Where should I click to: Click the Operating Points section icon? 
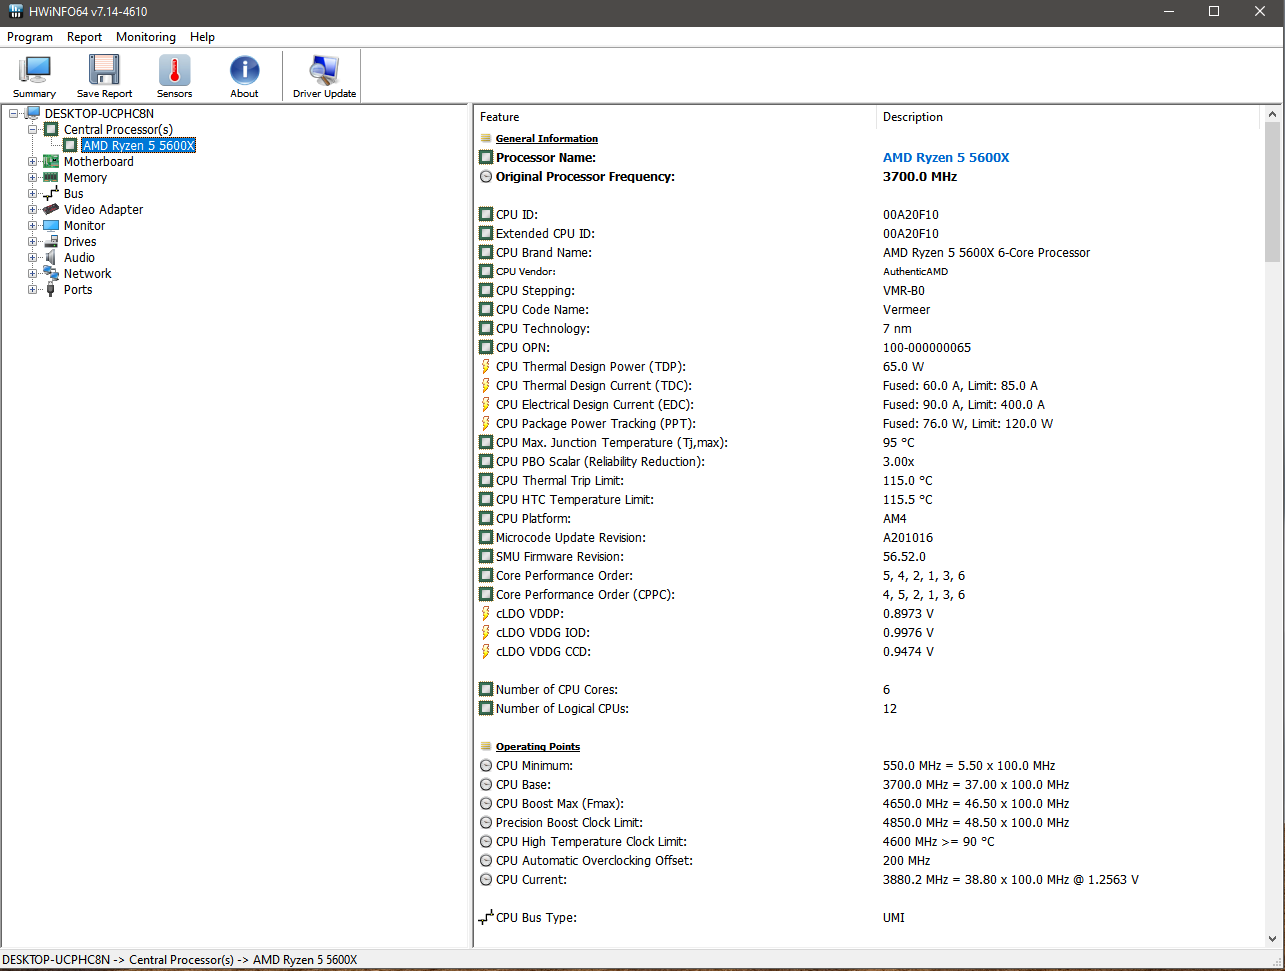tap(486, 747)
